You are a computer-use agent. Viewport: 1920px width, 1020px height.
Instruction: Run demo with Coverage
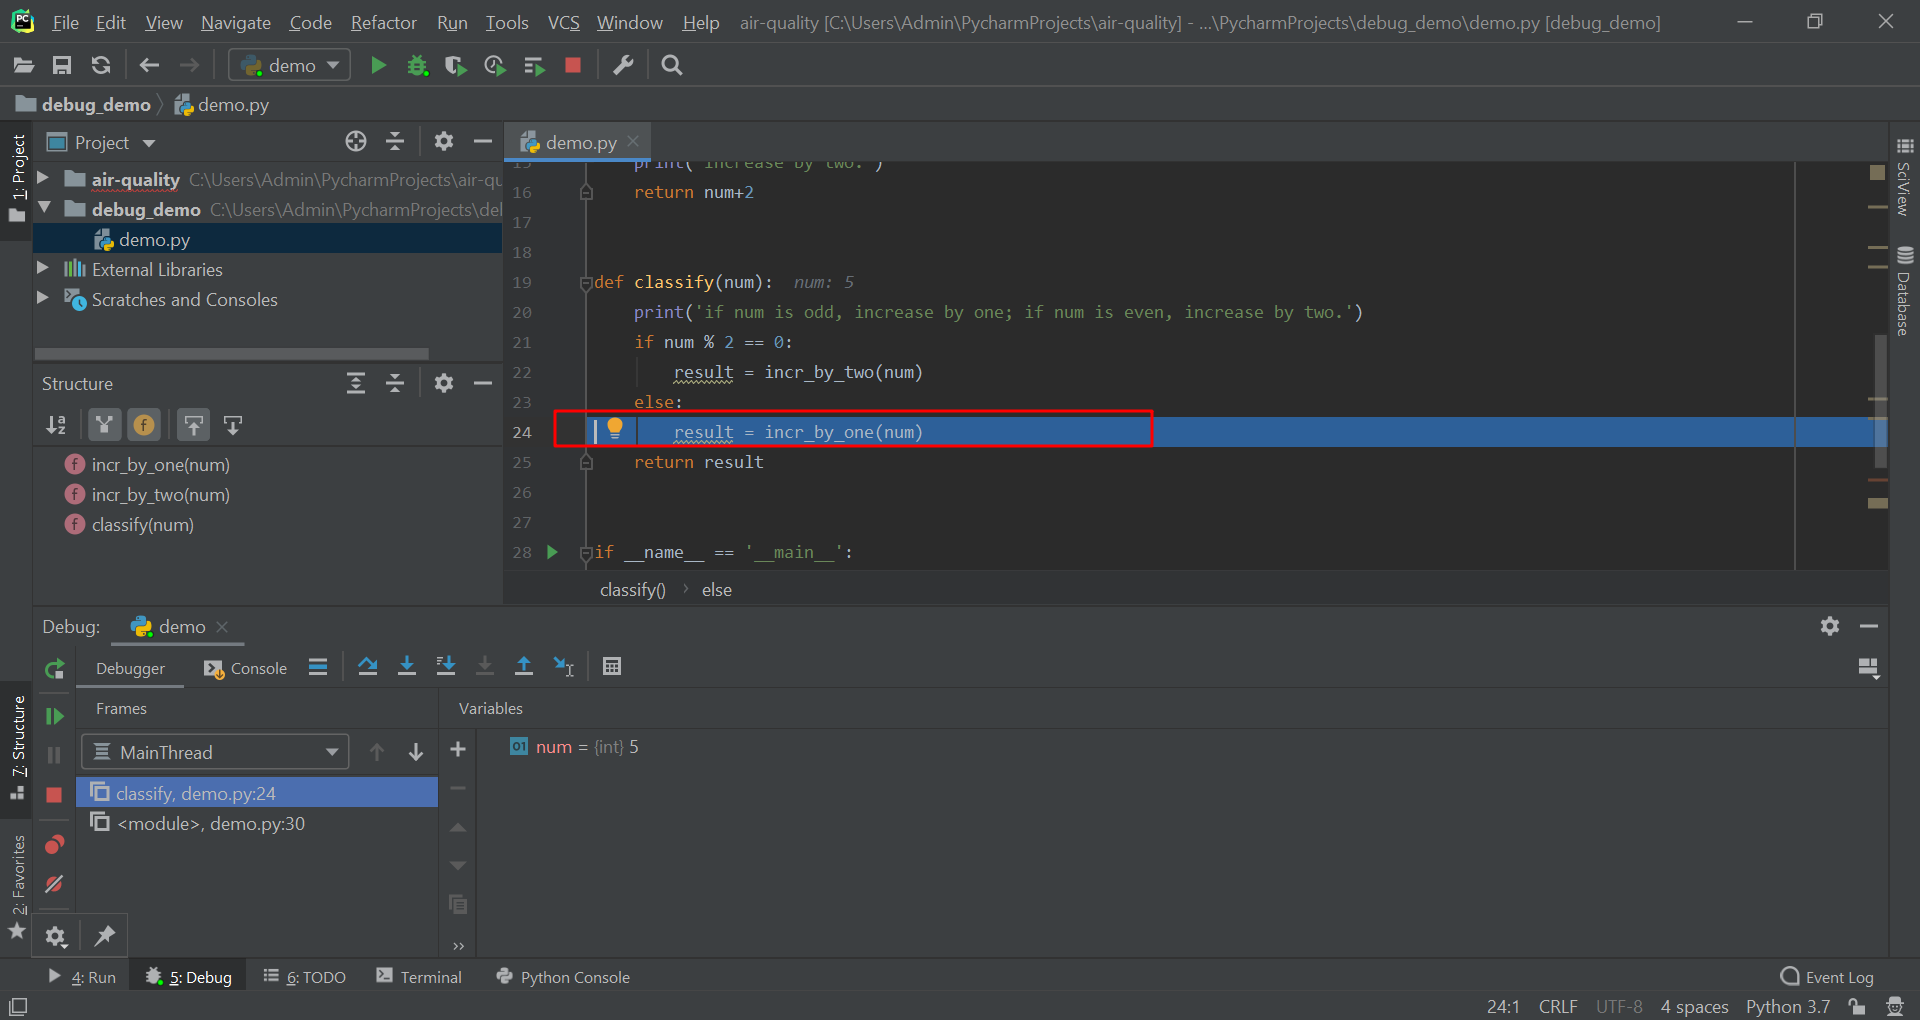(455, 65)
